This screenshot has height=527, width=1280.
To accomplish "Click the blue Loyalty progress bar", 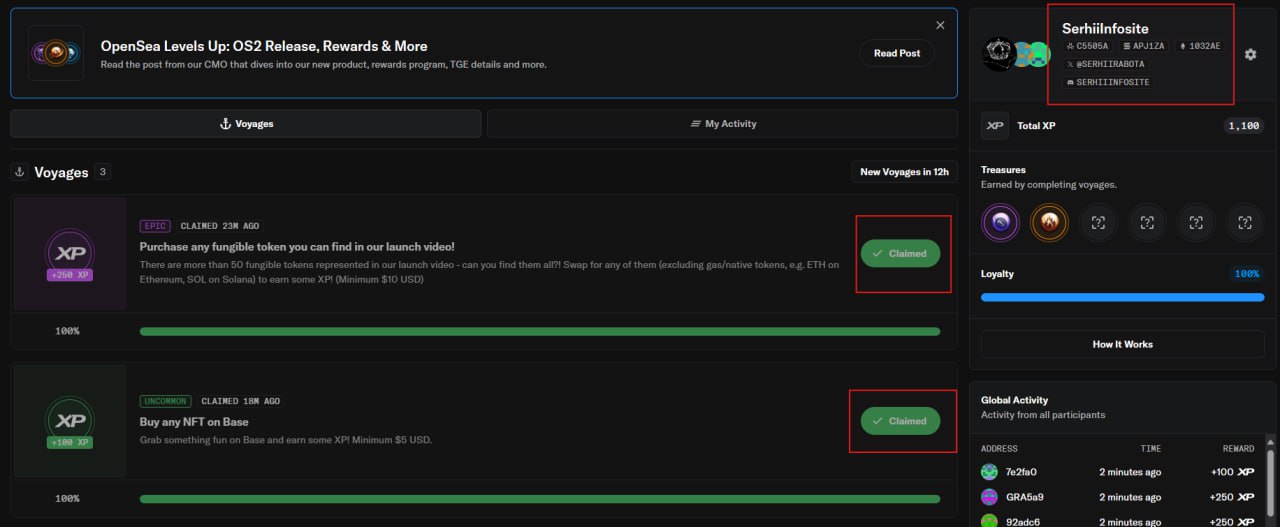I will coord(1122,297).
